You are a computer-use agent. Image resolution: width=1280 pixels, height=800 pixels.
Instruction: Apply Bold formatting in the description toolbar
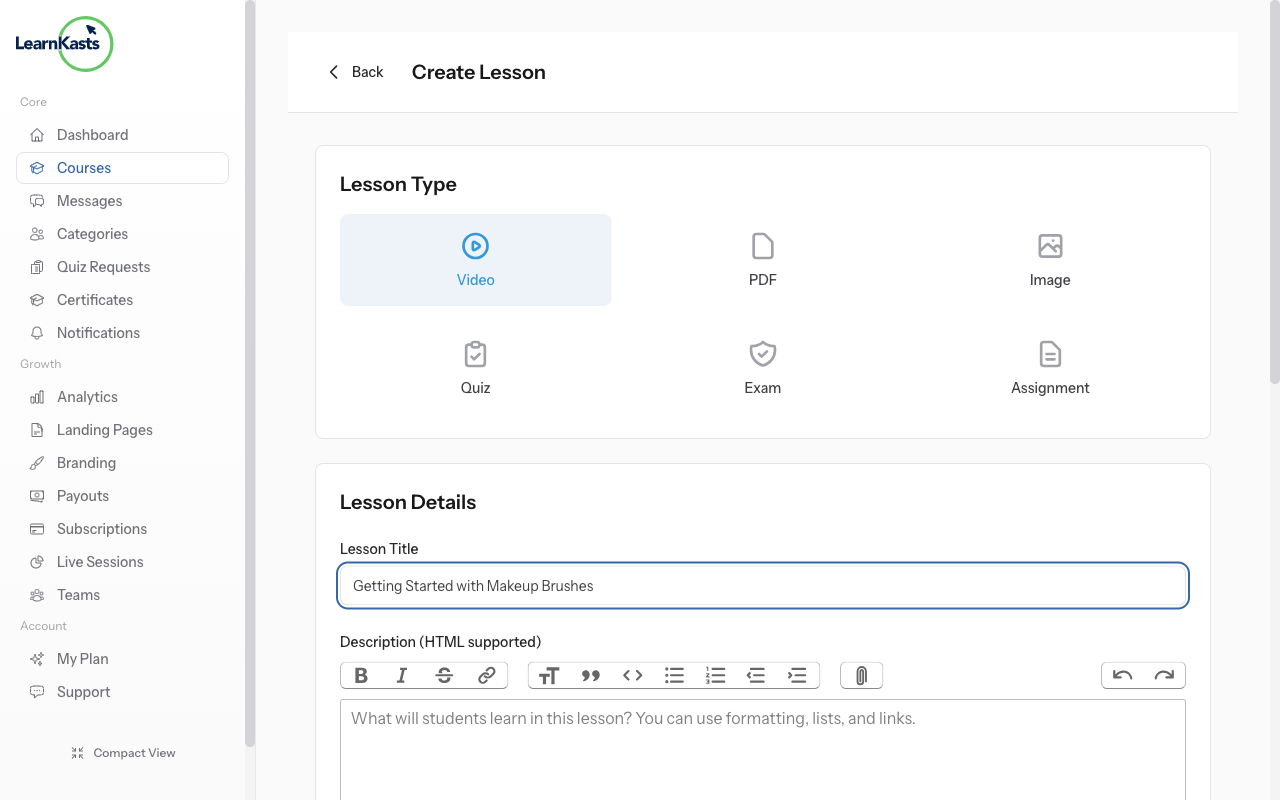(x=361, y=675)
